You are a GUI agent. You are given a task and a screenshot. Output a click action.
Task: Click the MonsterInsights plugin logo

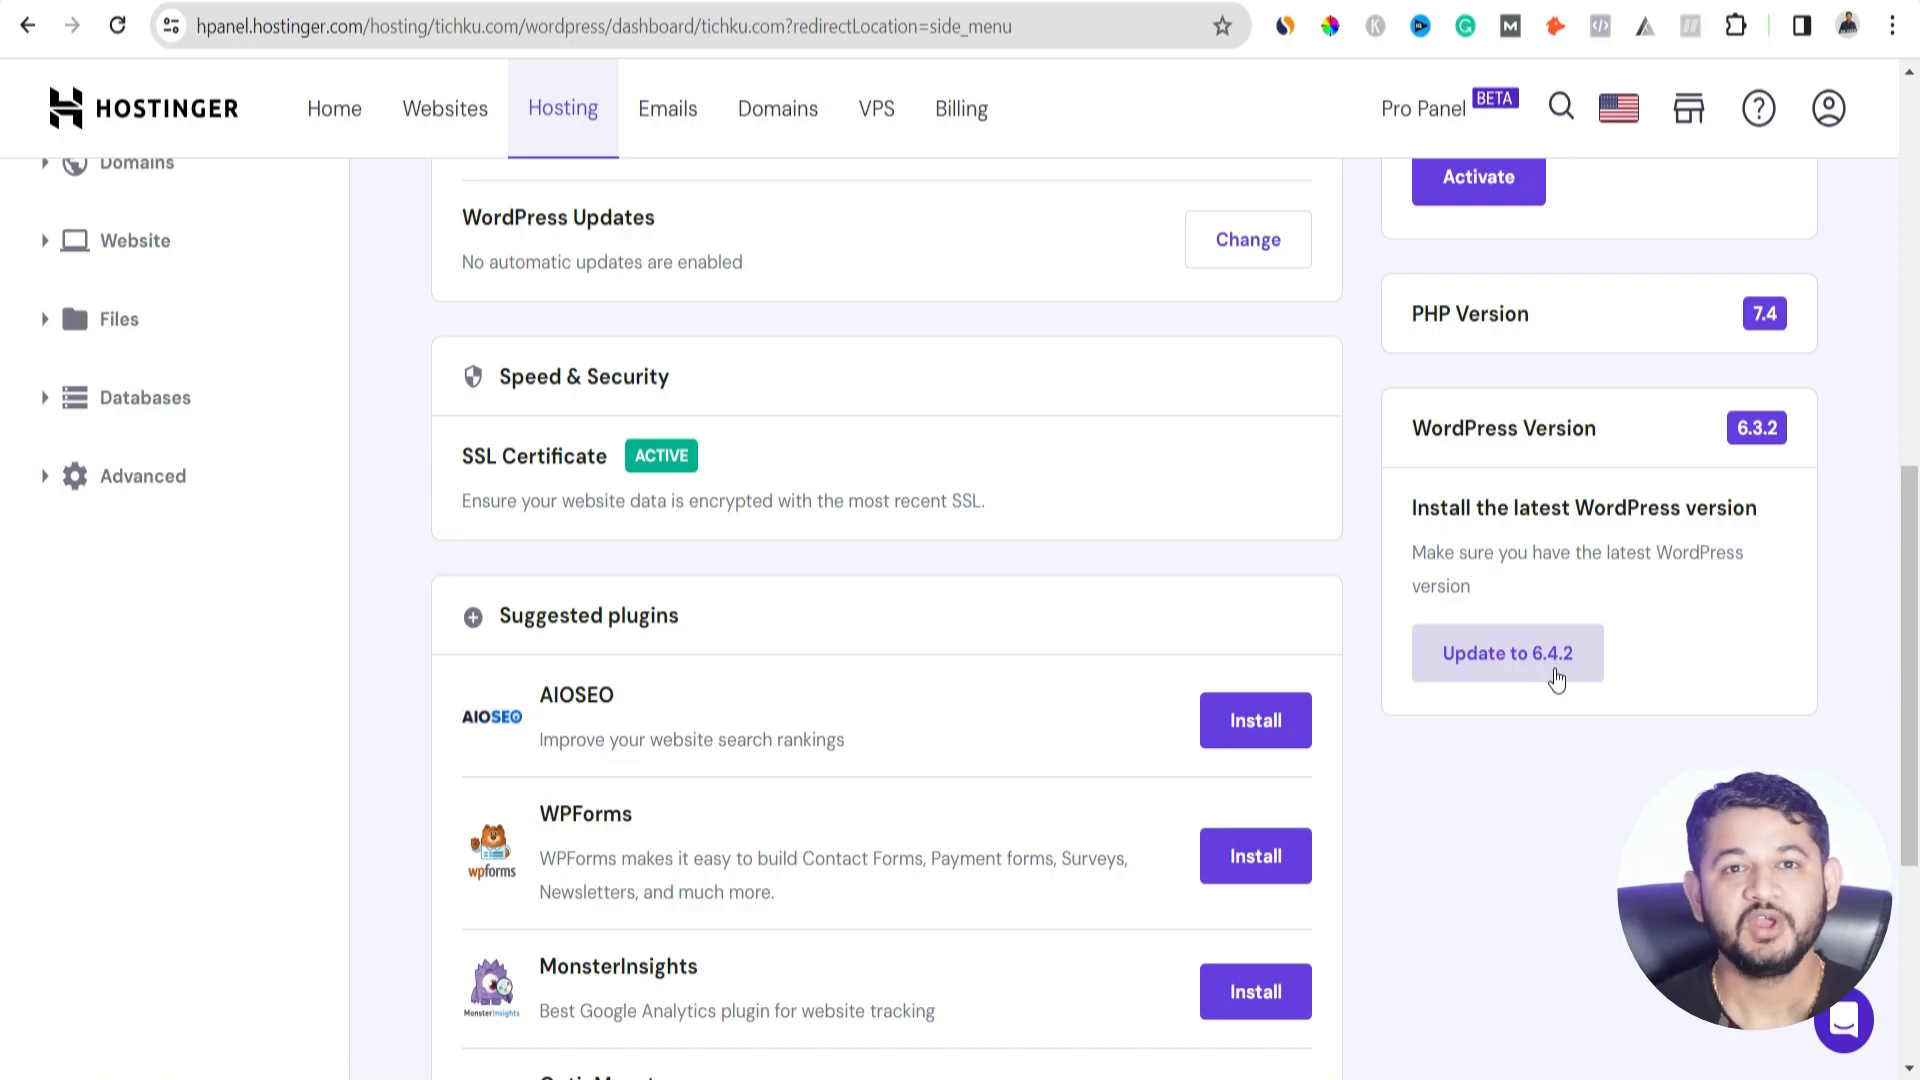492,988
